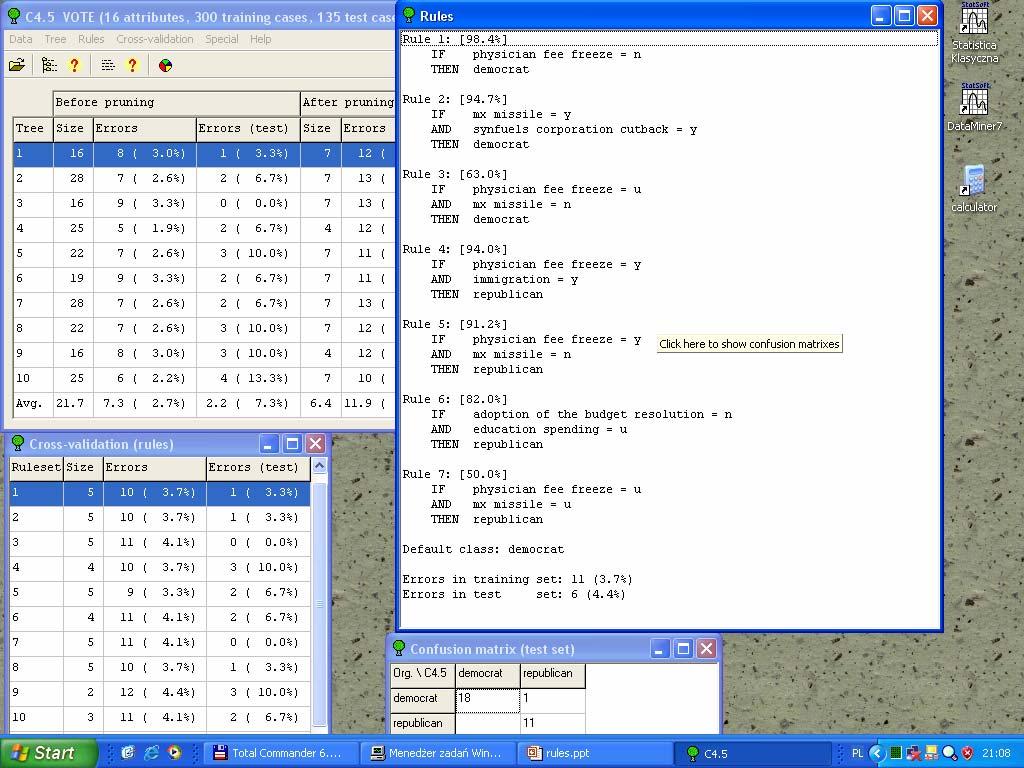Screen dimensions: 1024x768
Task: Click the PL language indicator
Action: [857, 753]
